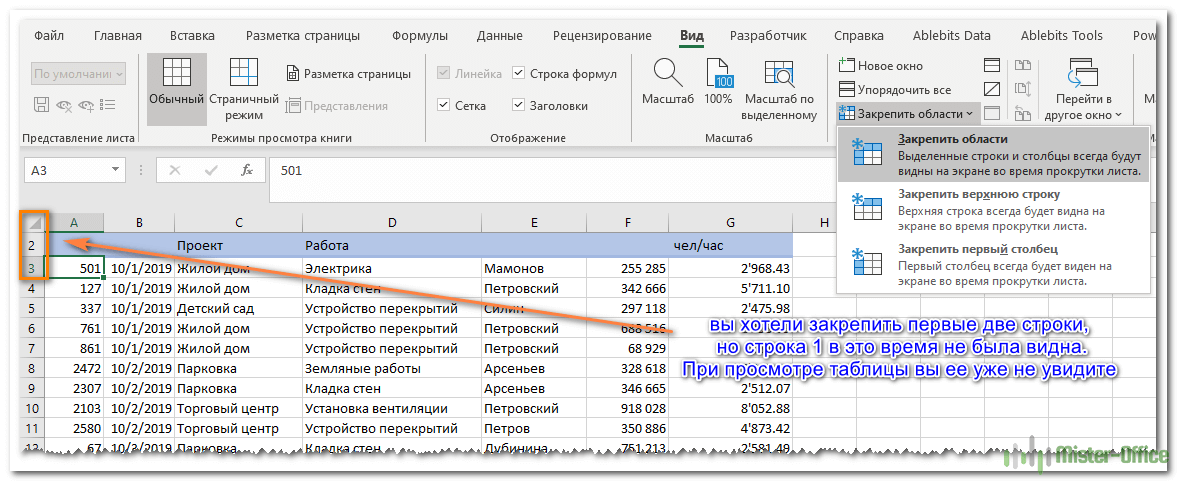This screenshot has width=1178, height=482.
Task: Switch to the Данные ribbon tab
Action: 499,36
